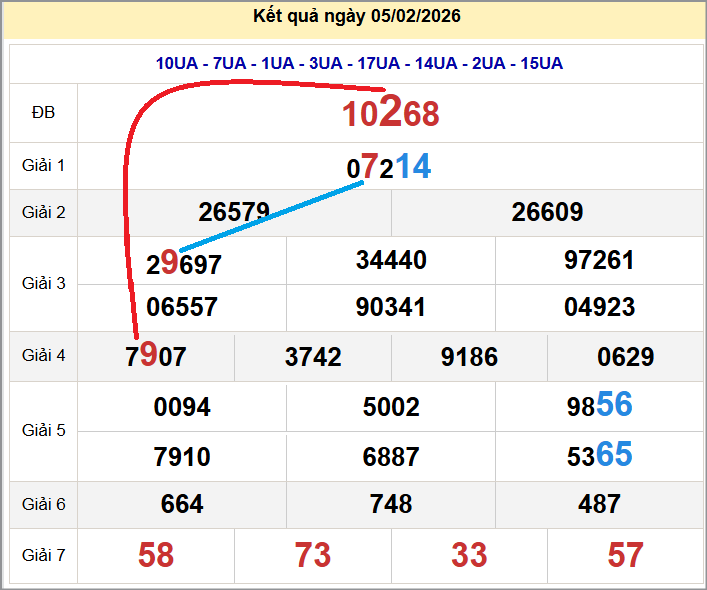Screen dimensions: 707x590
Task: Select the Giải 7 number 58
Action: [x=156, y=555]
